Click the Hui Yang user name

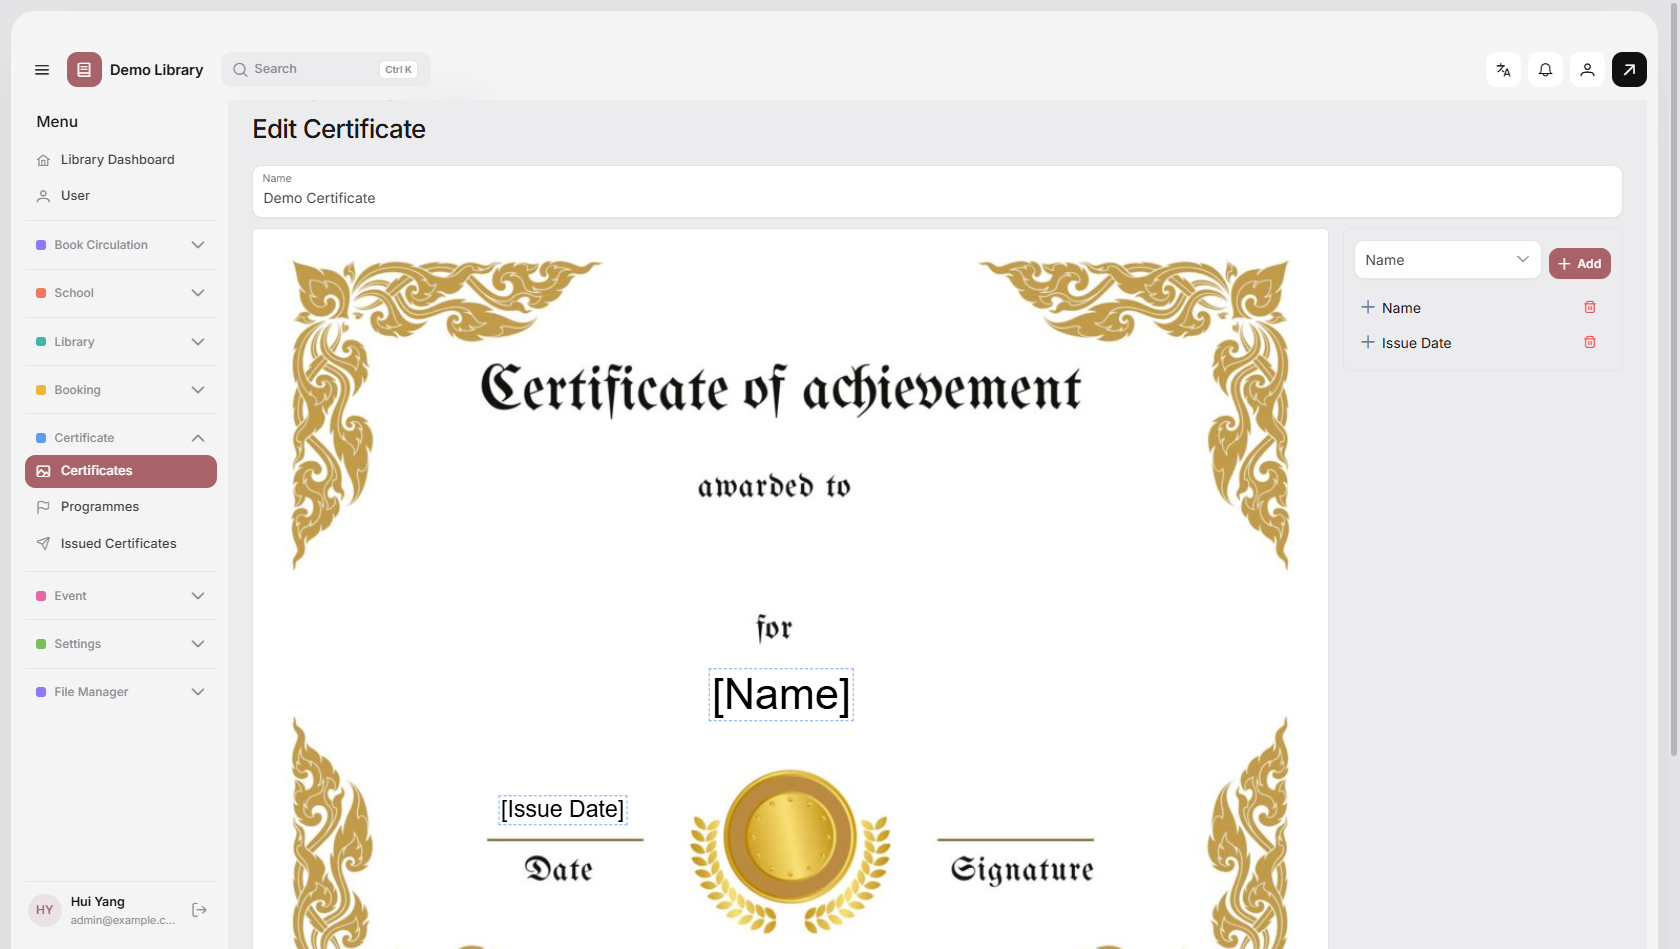pyautogui.click(x=98, y=902)
